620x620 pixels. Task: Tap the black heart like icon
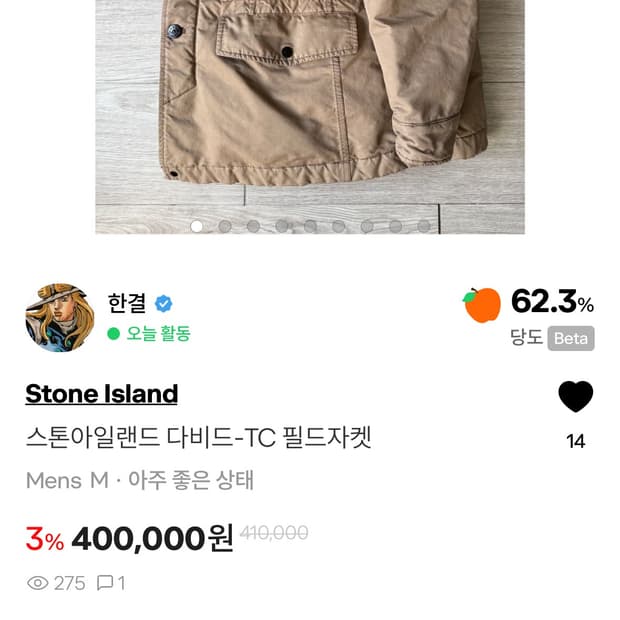coord(575,397)
